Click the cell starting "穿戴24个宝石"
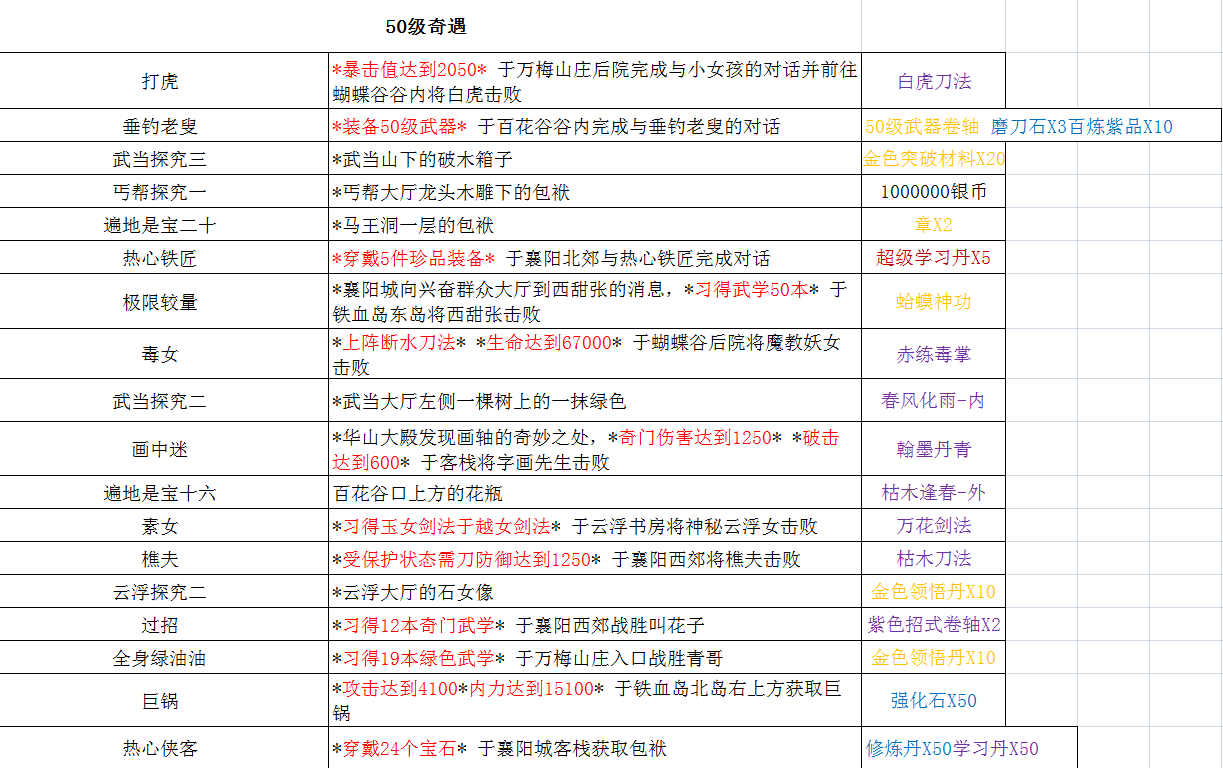The width and height of the screenshot is (1223, 768). click(595, 748)
